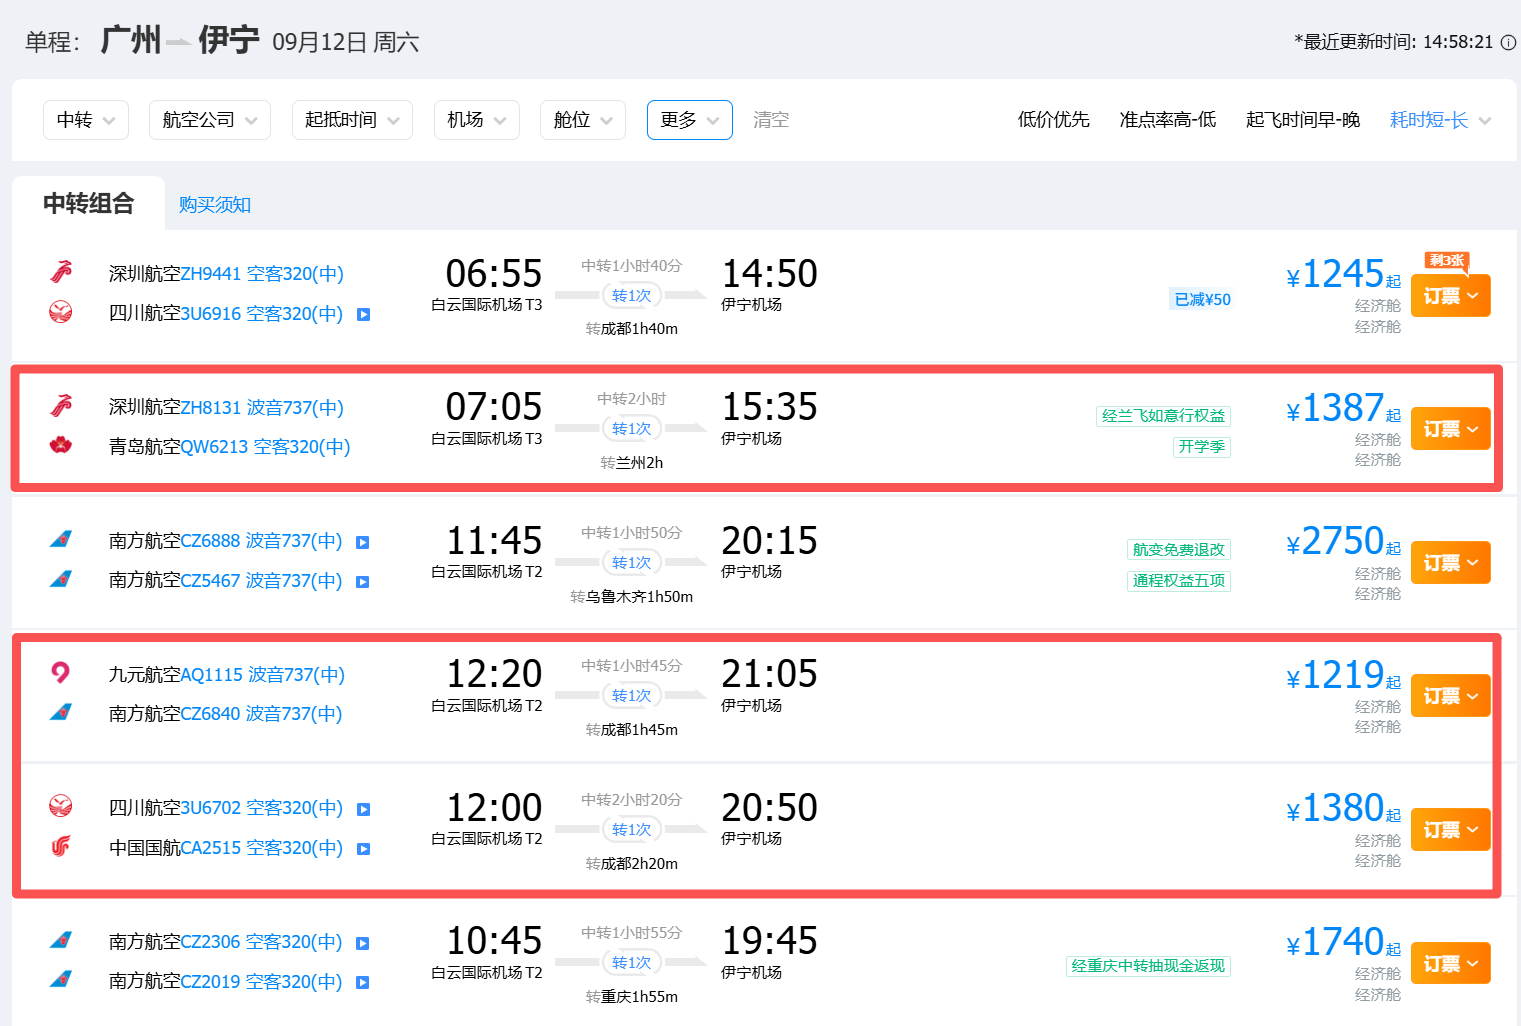Click the blue square icon next to CZ2019
Screen dimensions: 1521x1026
click(x=363, y=982)
